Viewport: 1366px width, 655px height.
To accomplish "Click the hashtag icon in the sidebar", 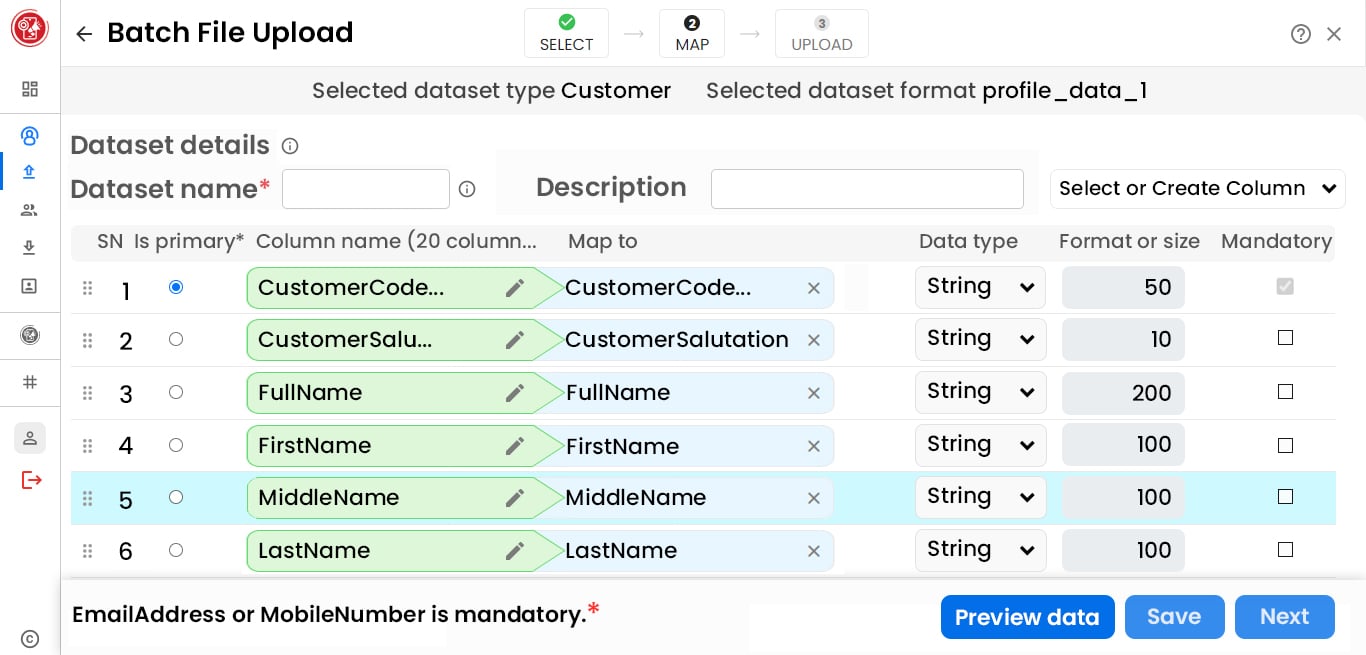I will (x=30, y=381).
